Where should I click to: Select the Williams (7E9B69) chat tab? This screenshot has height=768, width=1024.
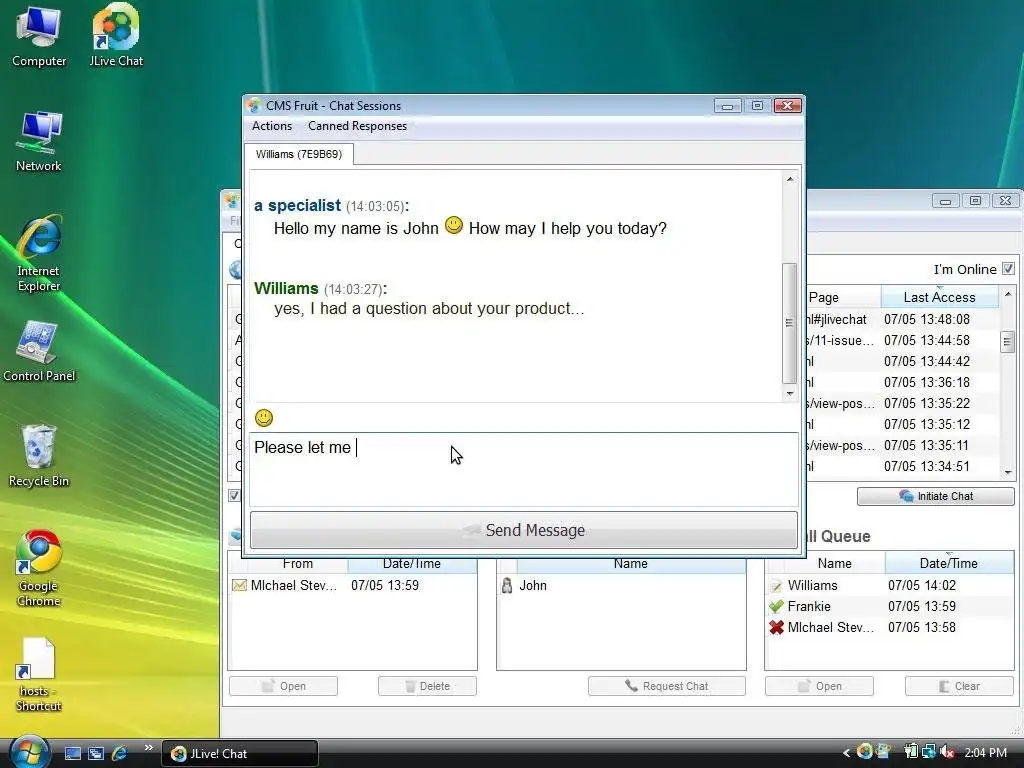pos(298,154)
